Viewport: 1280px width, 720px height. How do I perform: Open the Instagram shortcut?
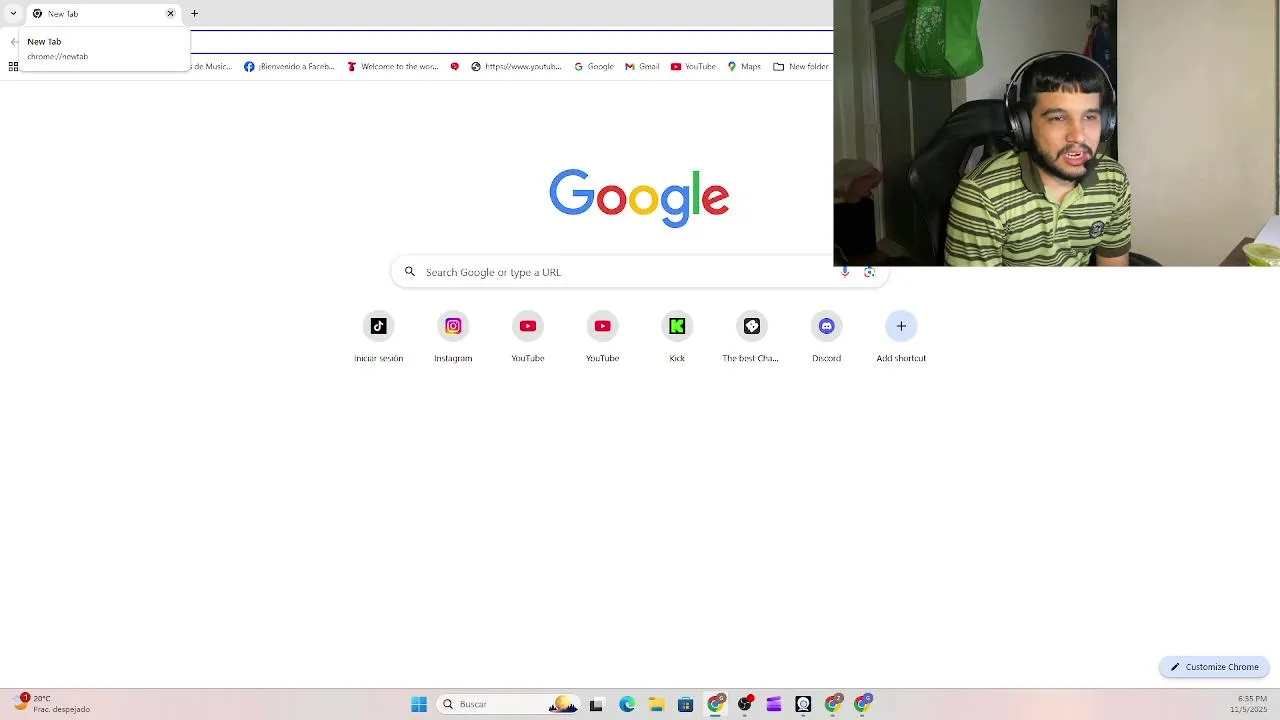tap(453, 337)
